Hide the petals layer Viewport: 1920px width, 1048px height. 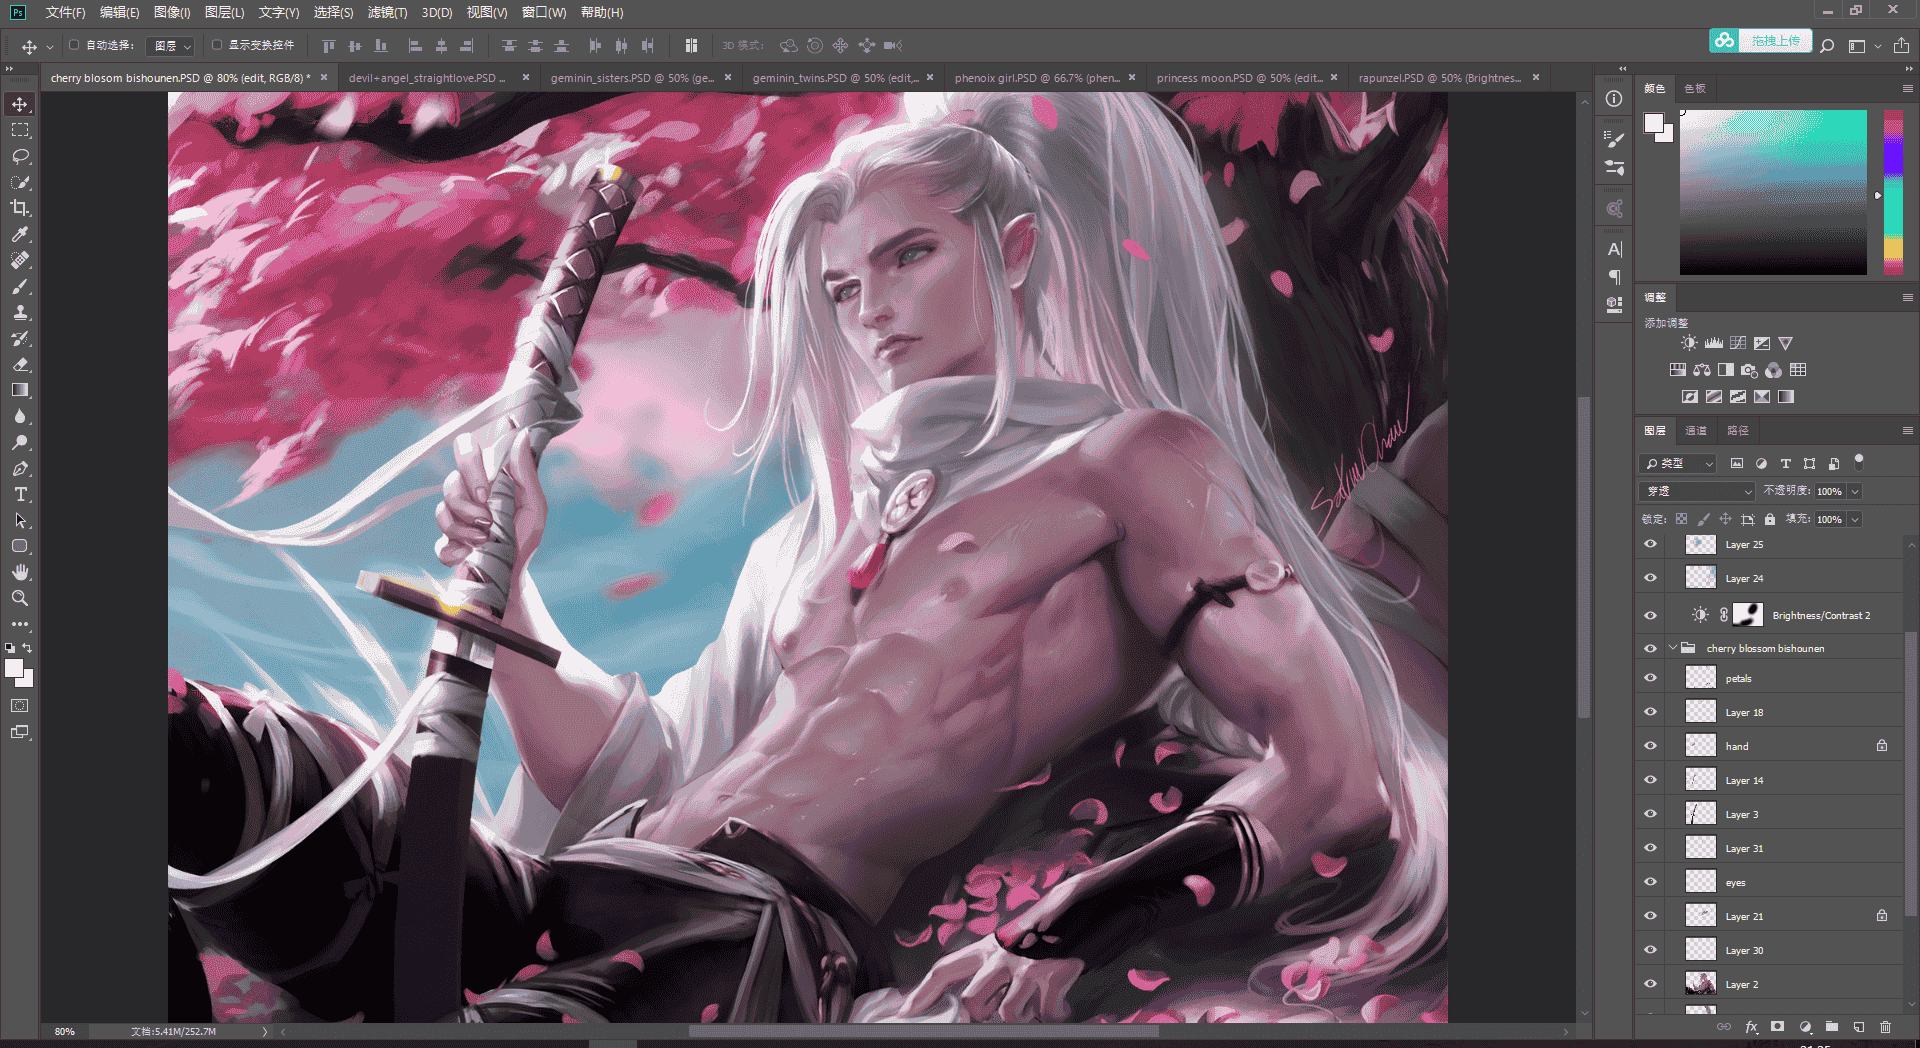(1651, 678)
